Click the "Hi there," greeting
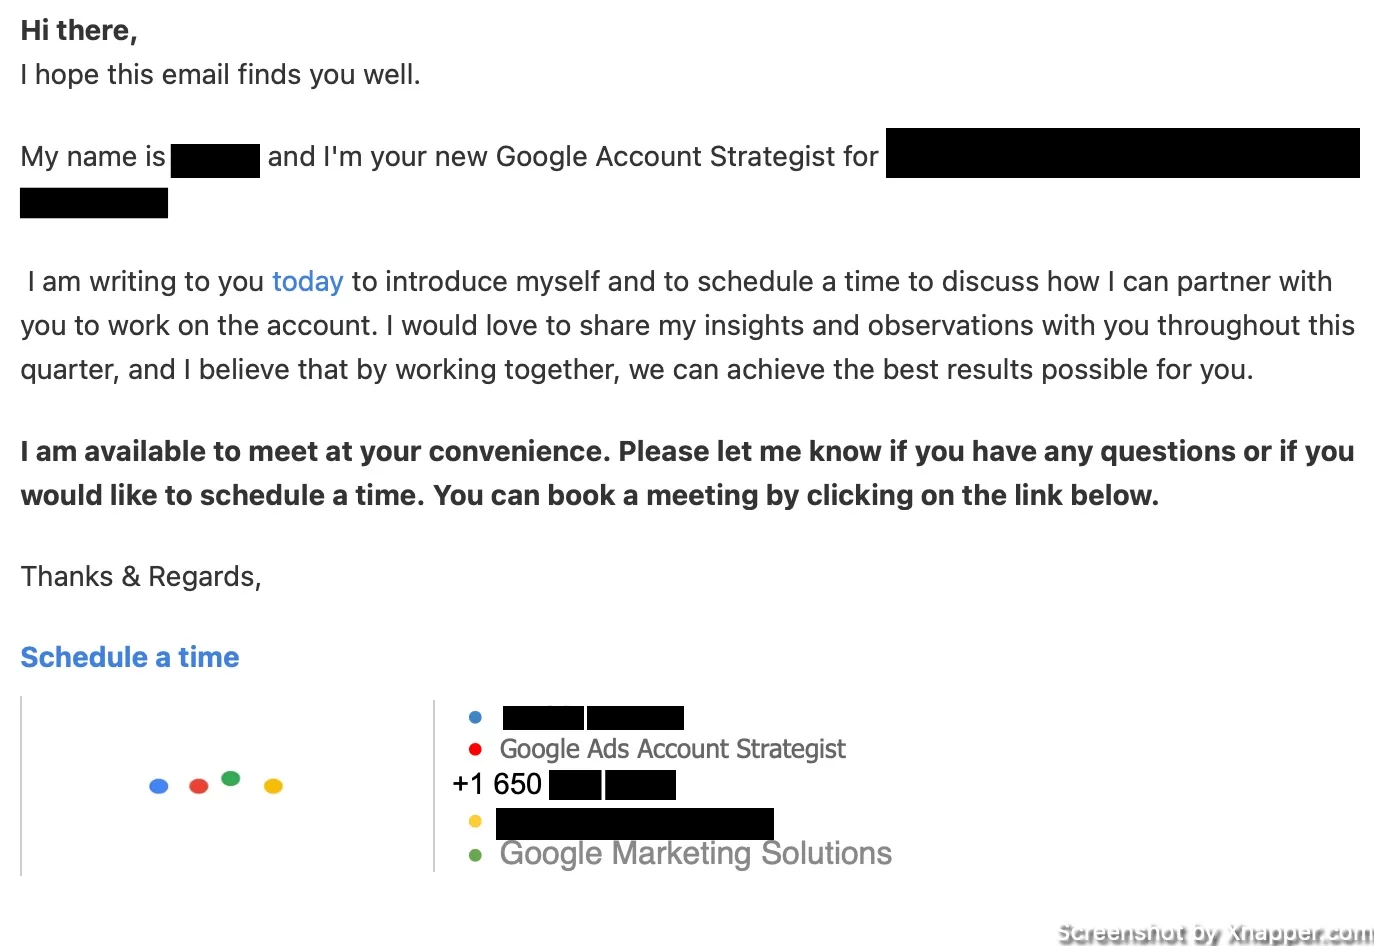Viewport: 1374px width, 946px height. [x=79, y=31]
